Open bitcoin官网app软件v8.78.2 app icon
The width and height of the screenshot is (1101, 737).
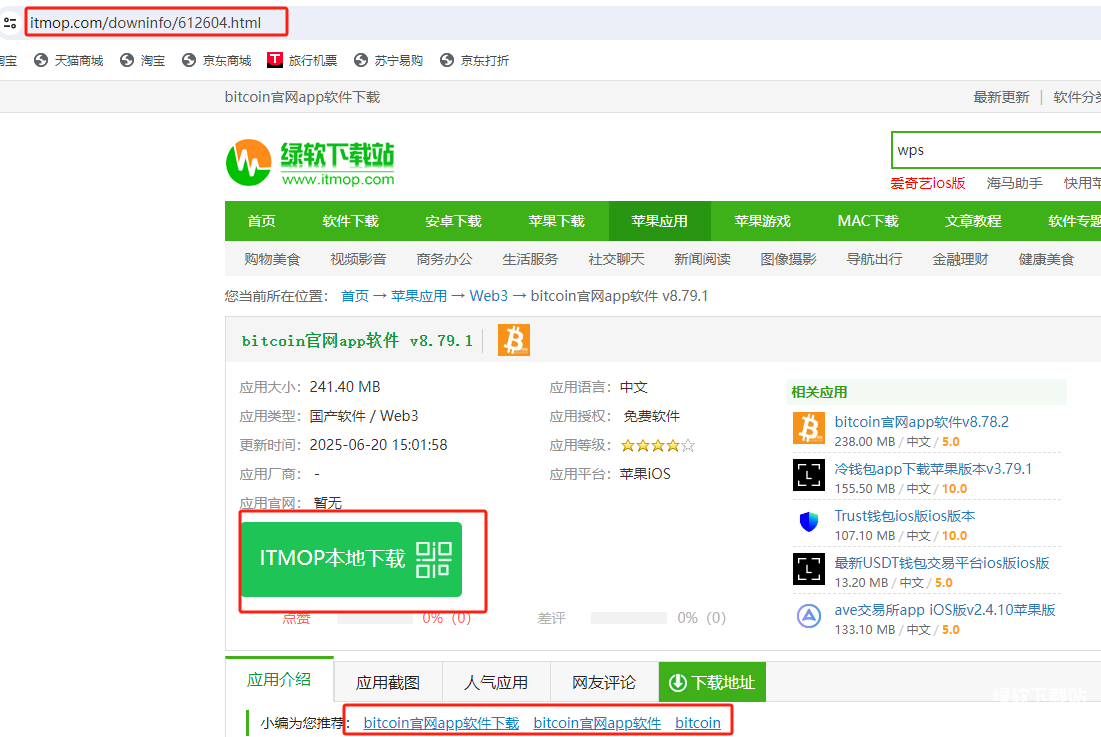(x=809, y=428)
